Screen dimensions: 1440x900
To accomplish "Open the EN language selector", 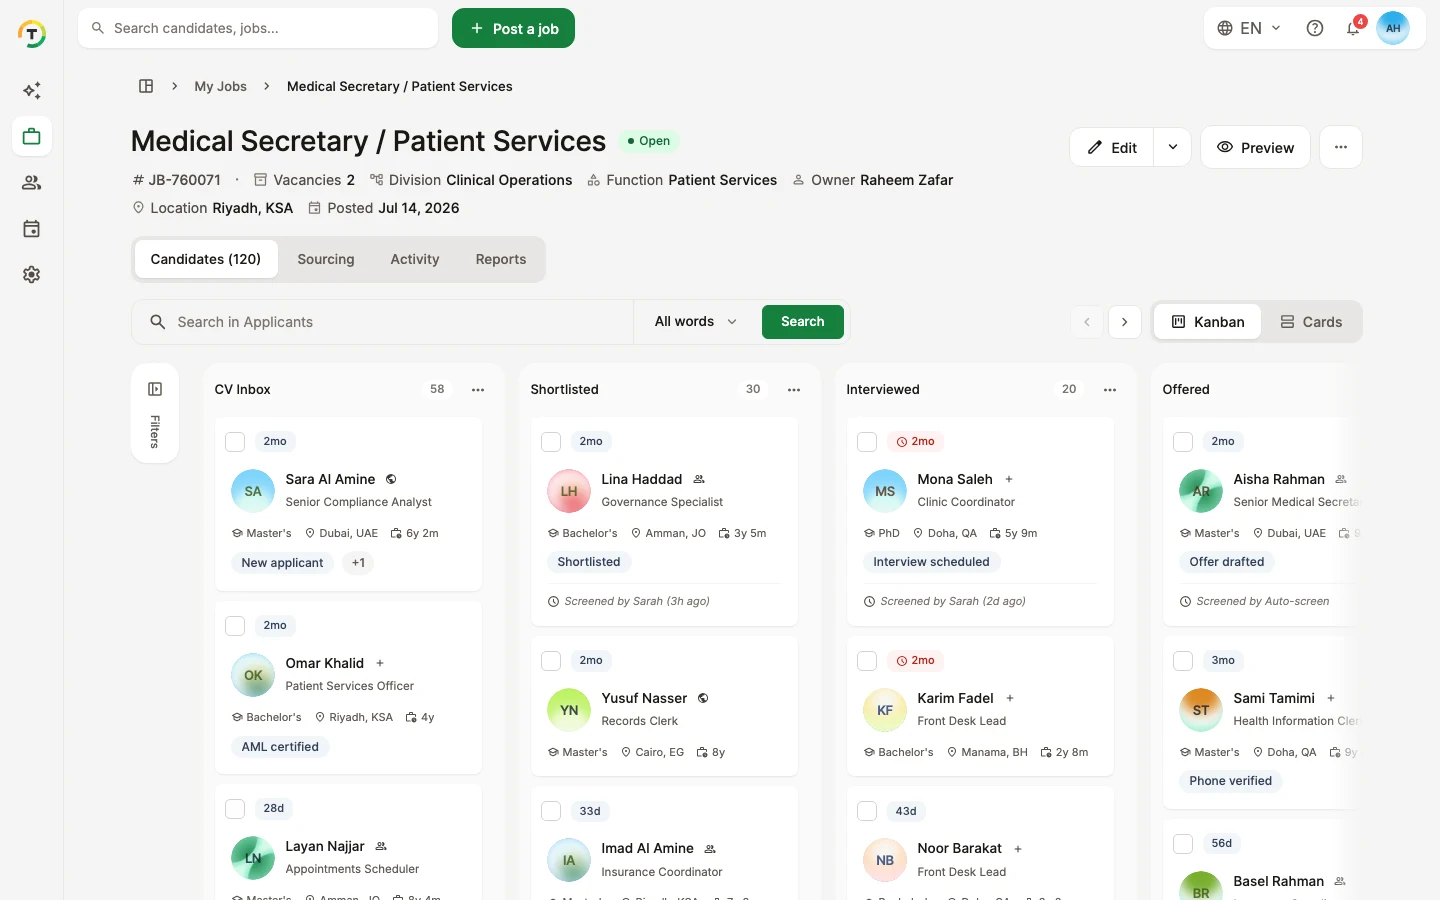I will [1249, 28].
